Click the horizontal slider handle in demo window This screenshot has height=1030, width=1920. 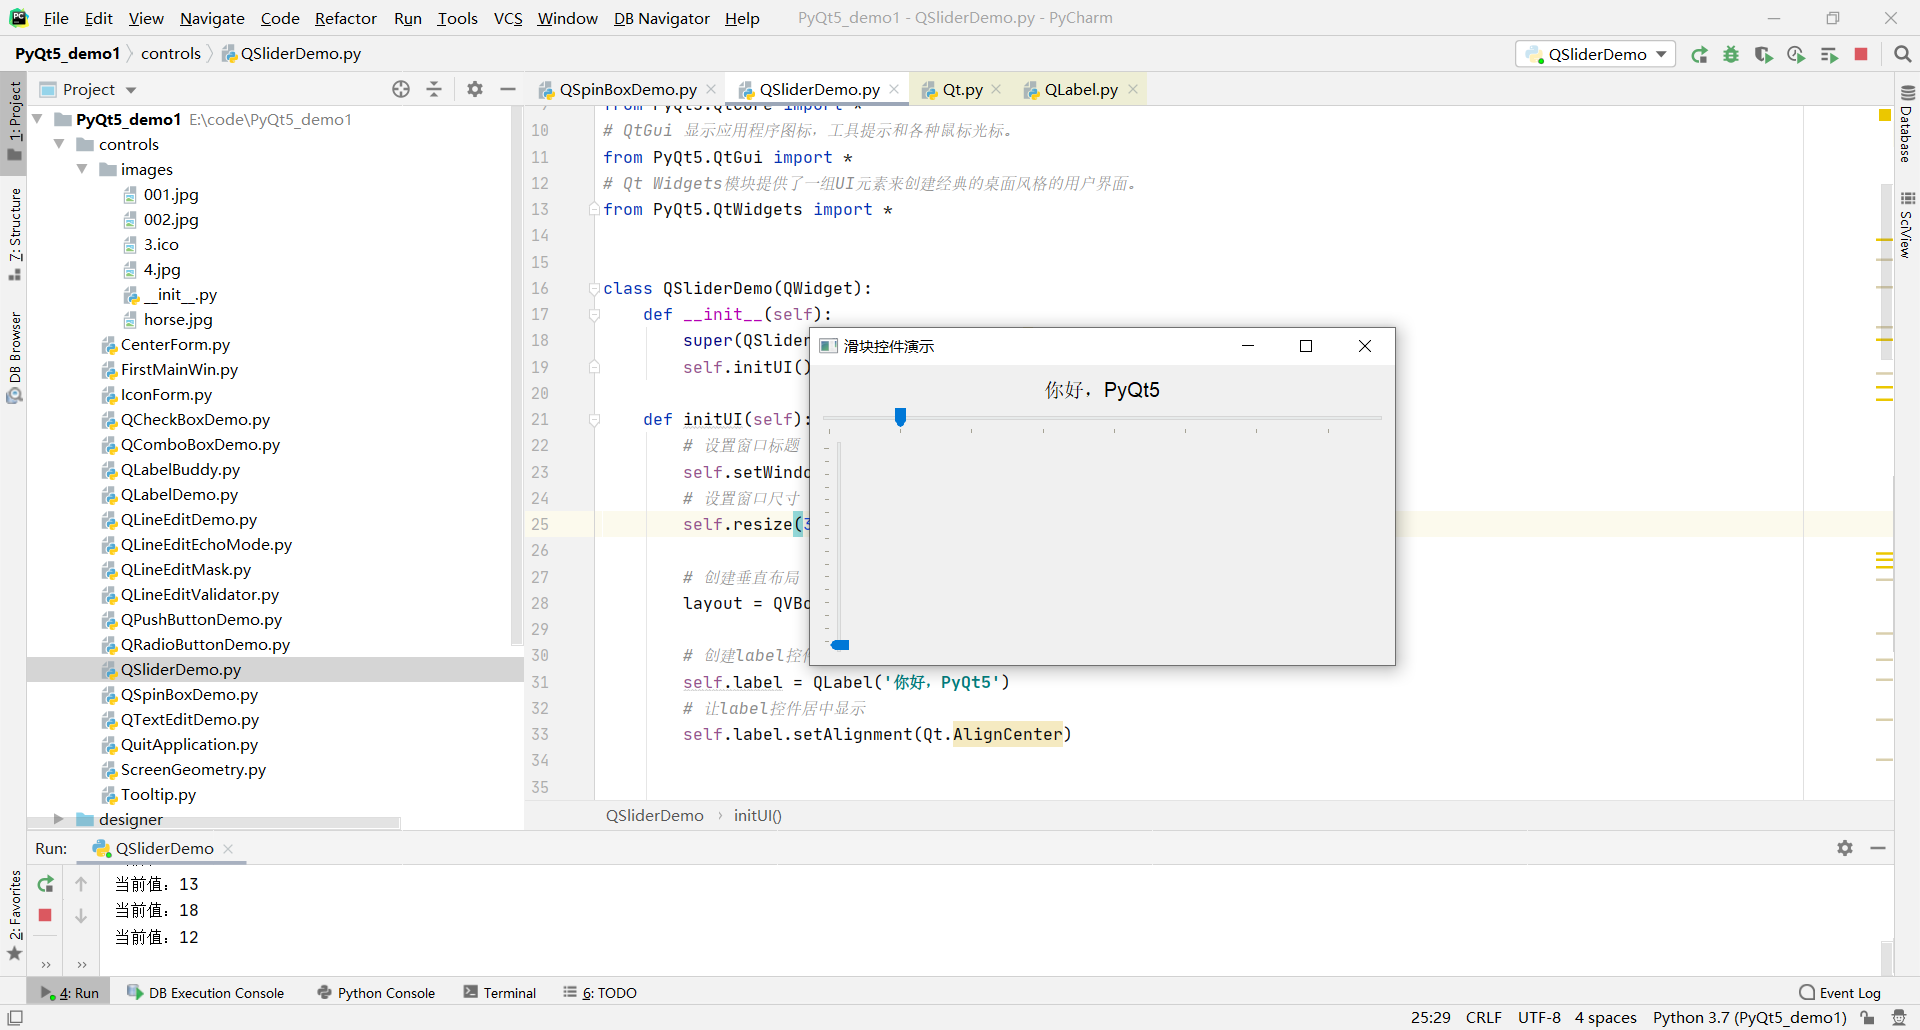[900, 417]
